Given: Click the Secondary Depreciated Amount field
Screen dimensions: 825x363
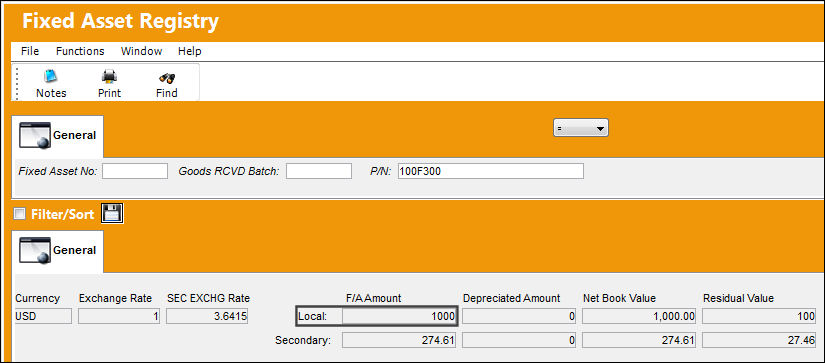Looking at the screenshot, I should pos(519,340).
